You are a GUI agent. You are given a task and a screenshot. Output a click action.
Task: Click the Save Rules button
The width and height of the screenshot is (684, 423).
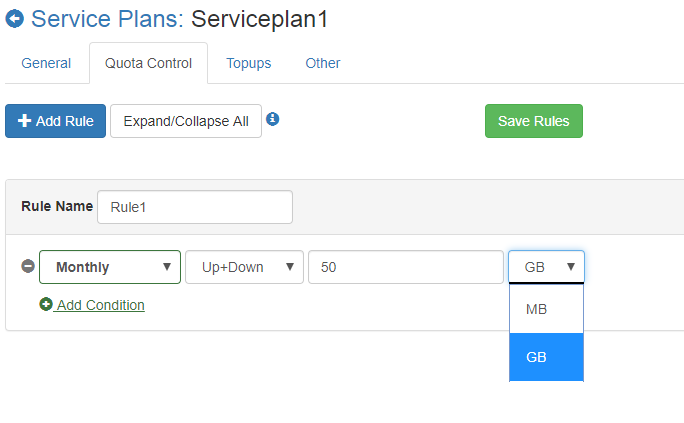[534, 121]
